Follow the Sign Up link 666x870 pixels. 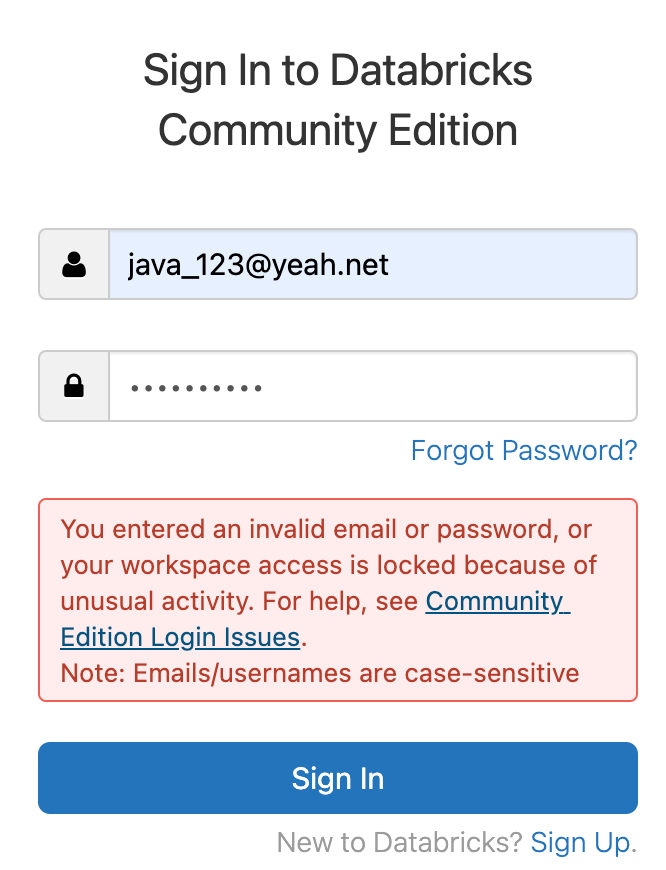[580, 842]
